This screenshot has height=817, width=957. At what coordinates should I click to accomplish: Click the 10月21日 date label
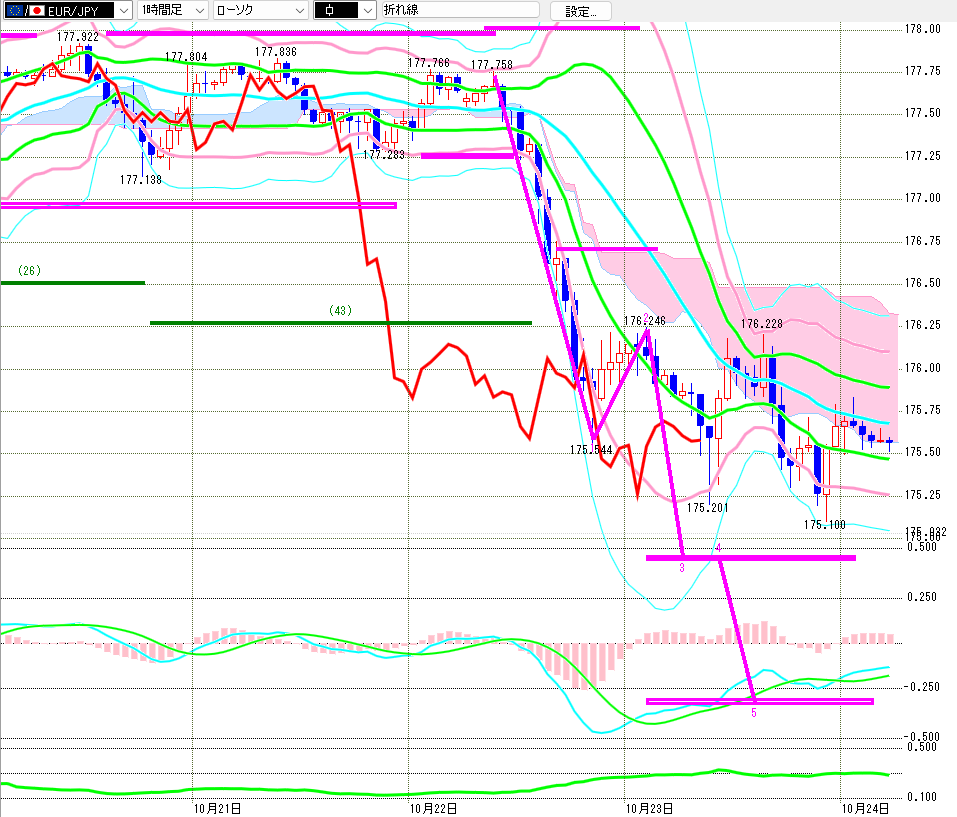pos(217,809)
